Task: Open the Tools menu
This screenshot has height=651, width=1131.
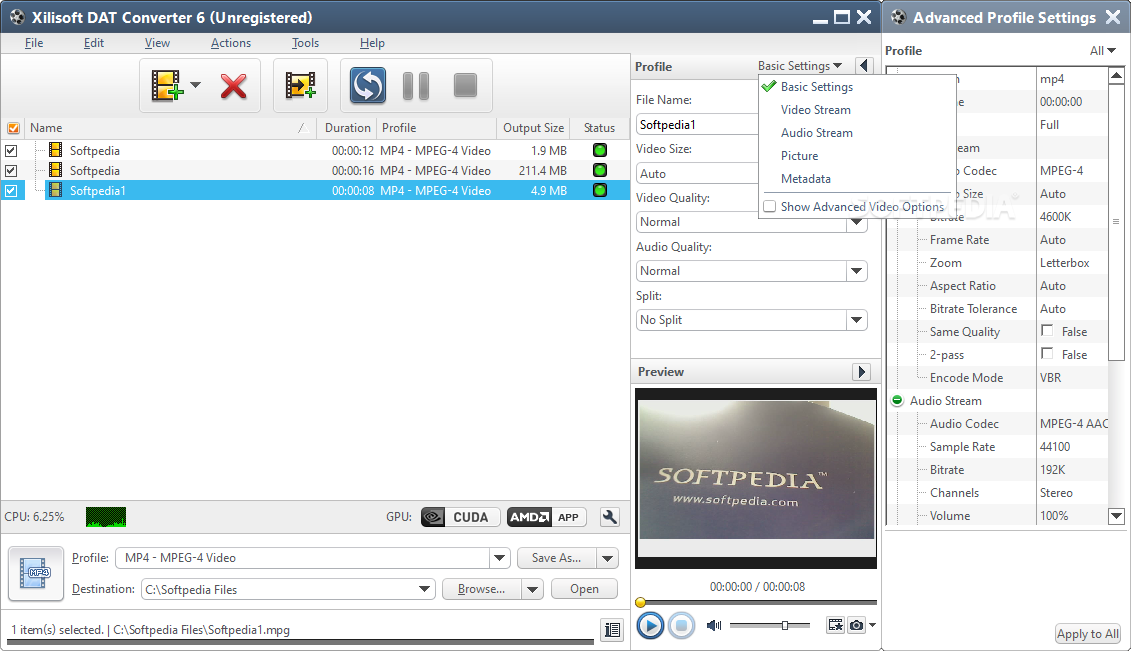Action: tap(305, 43)
